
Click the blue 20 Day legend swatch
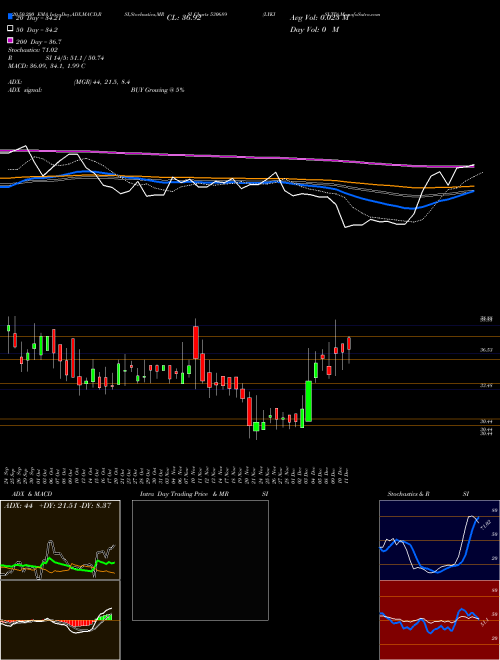point(11,18)
